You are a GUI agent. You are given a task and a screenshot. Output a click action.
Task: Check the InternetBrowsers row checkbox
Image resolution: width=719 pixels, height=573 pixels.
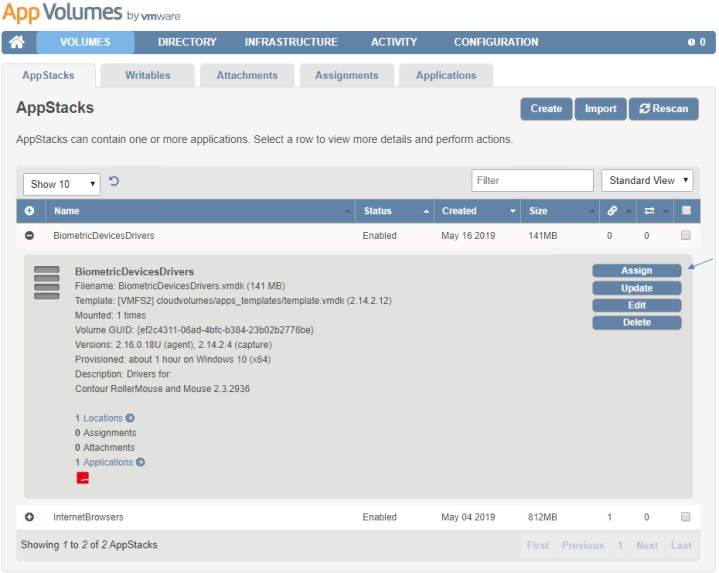(x=685, y=517)
